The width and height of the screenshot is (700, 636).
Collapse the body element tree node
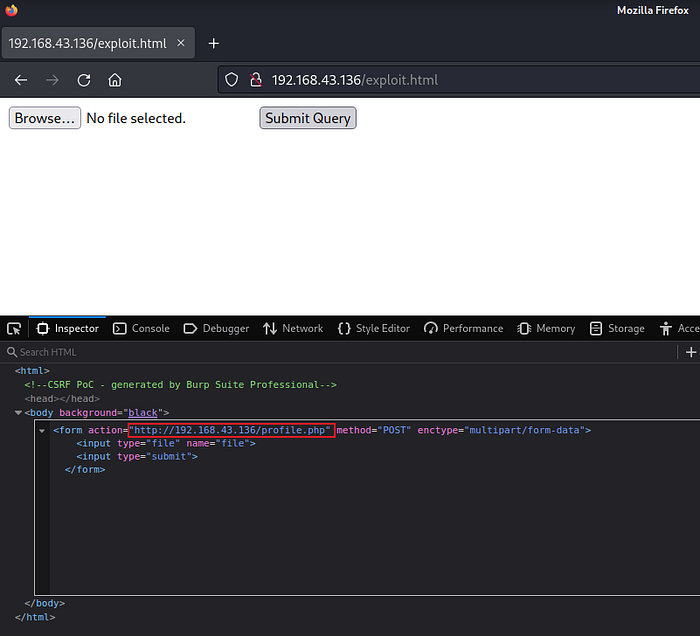pyautogui.click(x=19, y=413)
